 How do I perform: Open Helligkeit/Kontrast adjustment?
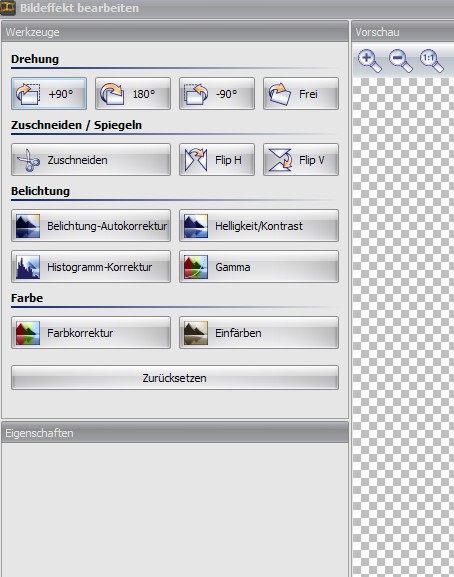(x=259, y=226)
